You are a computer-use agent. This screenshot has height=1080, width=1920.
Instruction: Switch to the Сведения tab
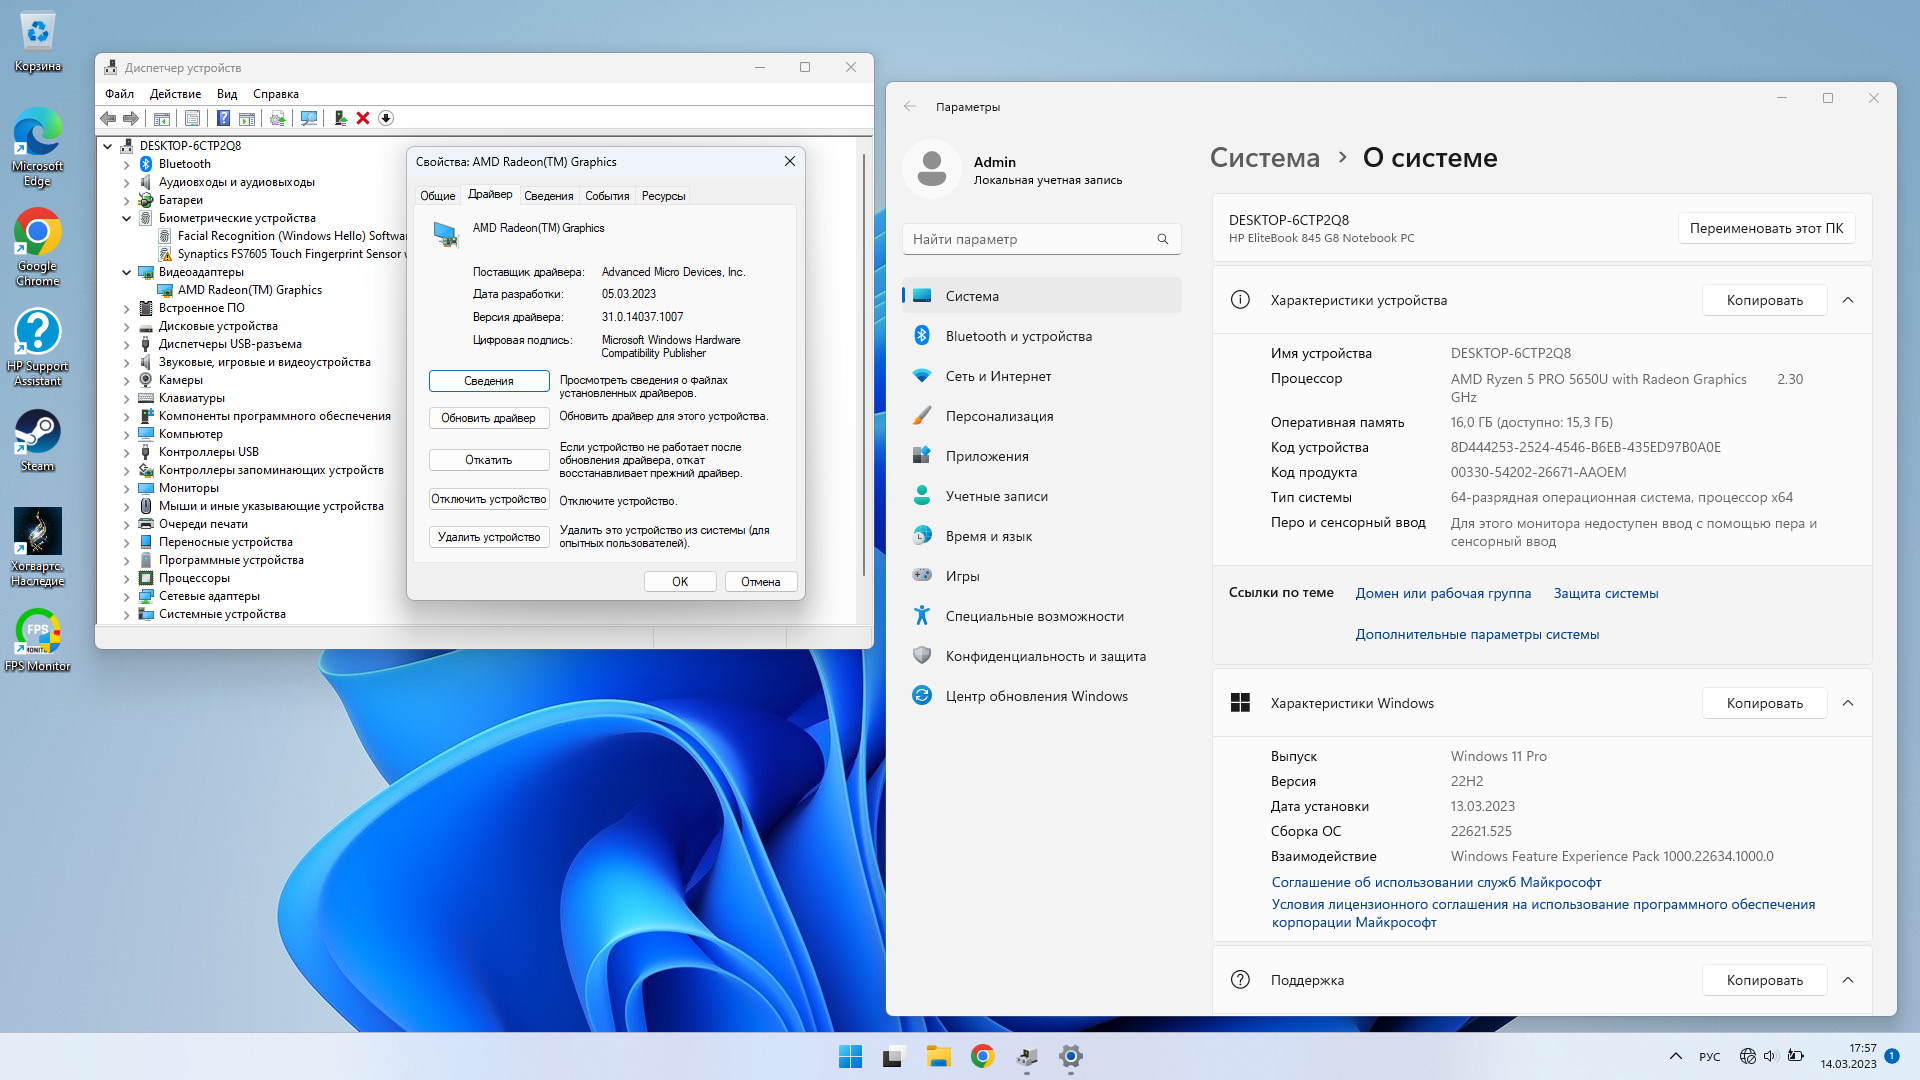549,196
